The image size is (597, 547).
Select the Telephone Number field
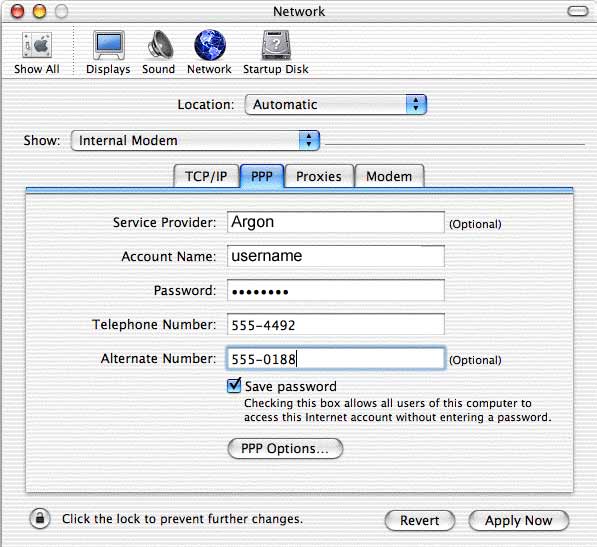[336, 324]
